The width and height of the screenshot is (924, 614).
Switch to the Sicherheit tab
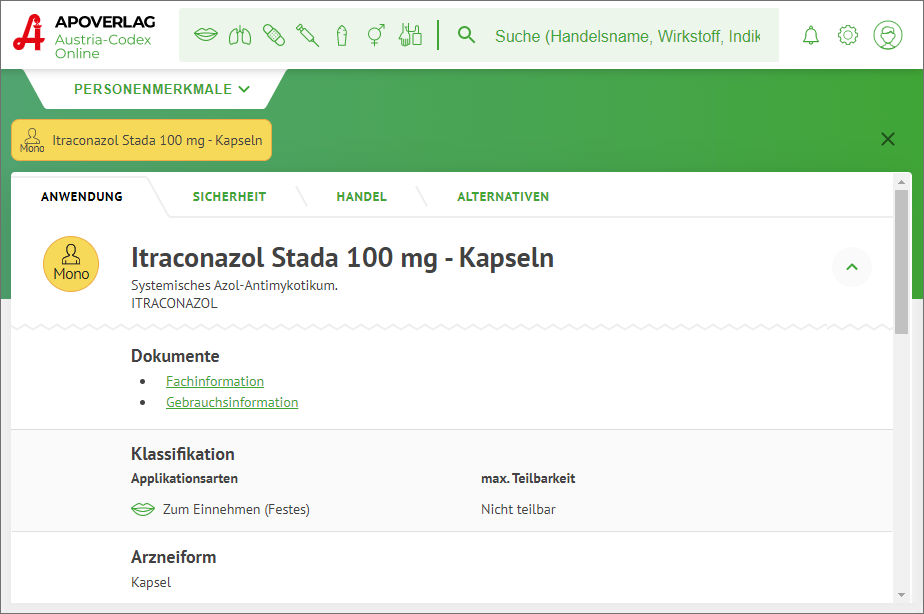click(229, 197)
